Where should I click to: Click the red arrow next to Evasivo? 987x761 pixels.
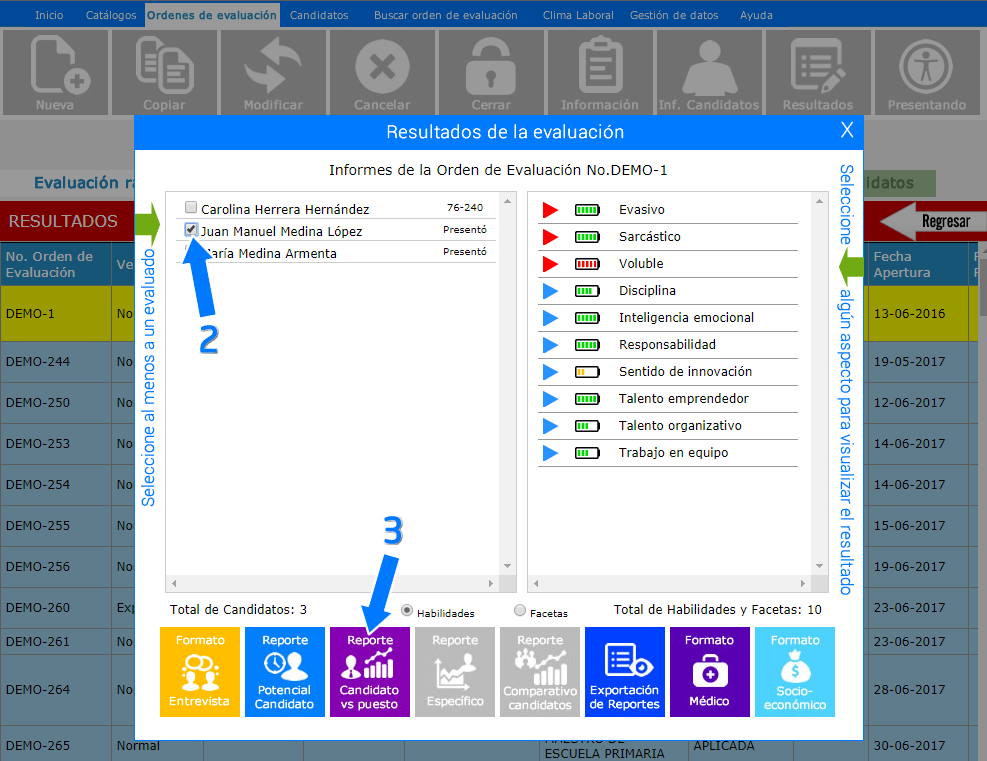point(550,210)
